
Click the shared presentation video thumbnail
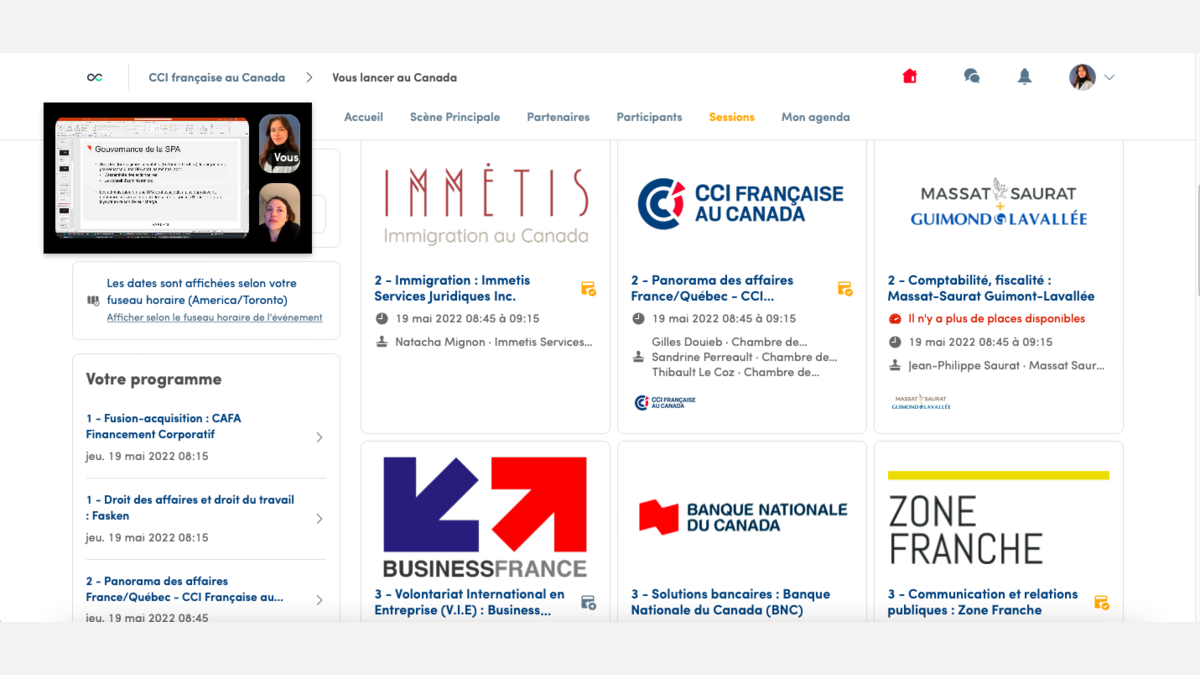tap(152, 177)
